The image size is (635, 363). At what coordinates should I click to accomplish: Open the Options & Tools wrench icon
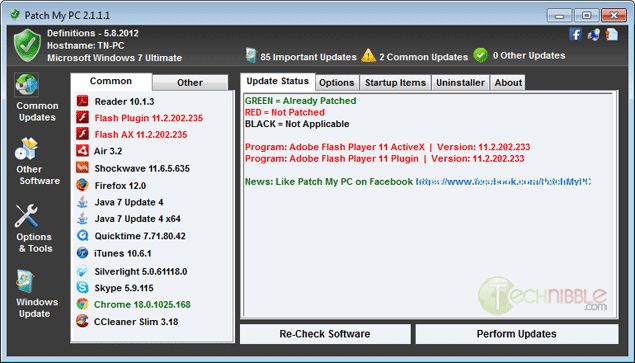click(x=27, y=216)
